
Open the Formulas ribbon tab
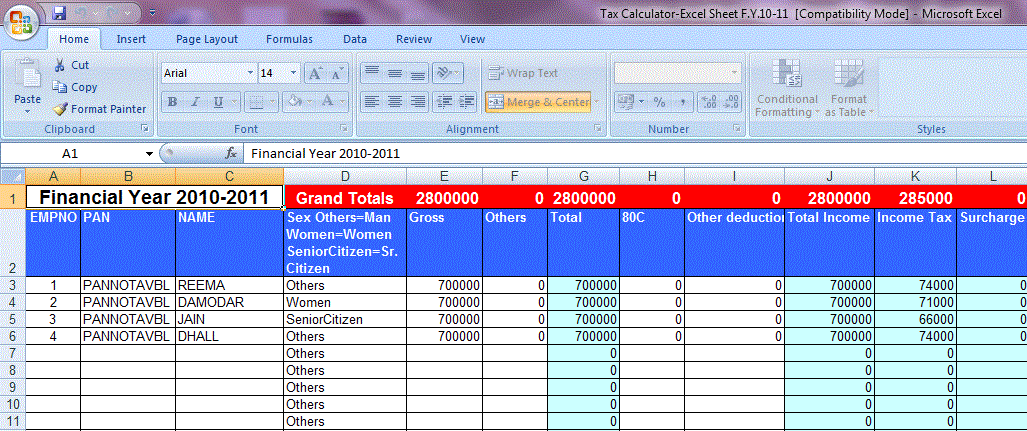click(x=289, y=39)
